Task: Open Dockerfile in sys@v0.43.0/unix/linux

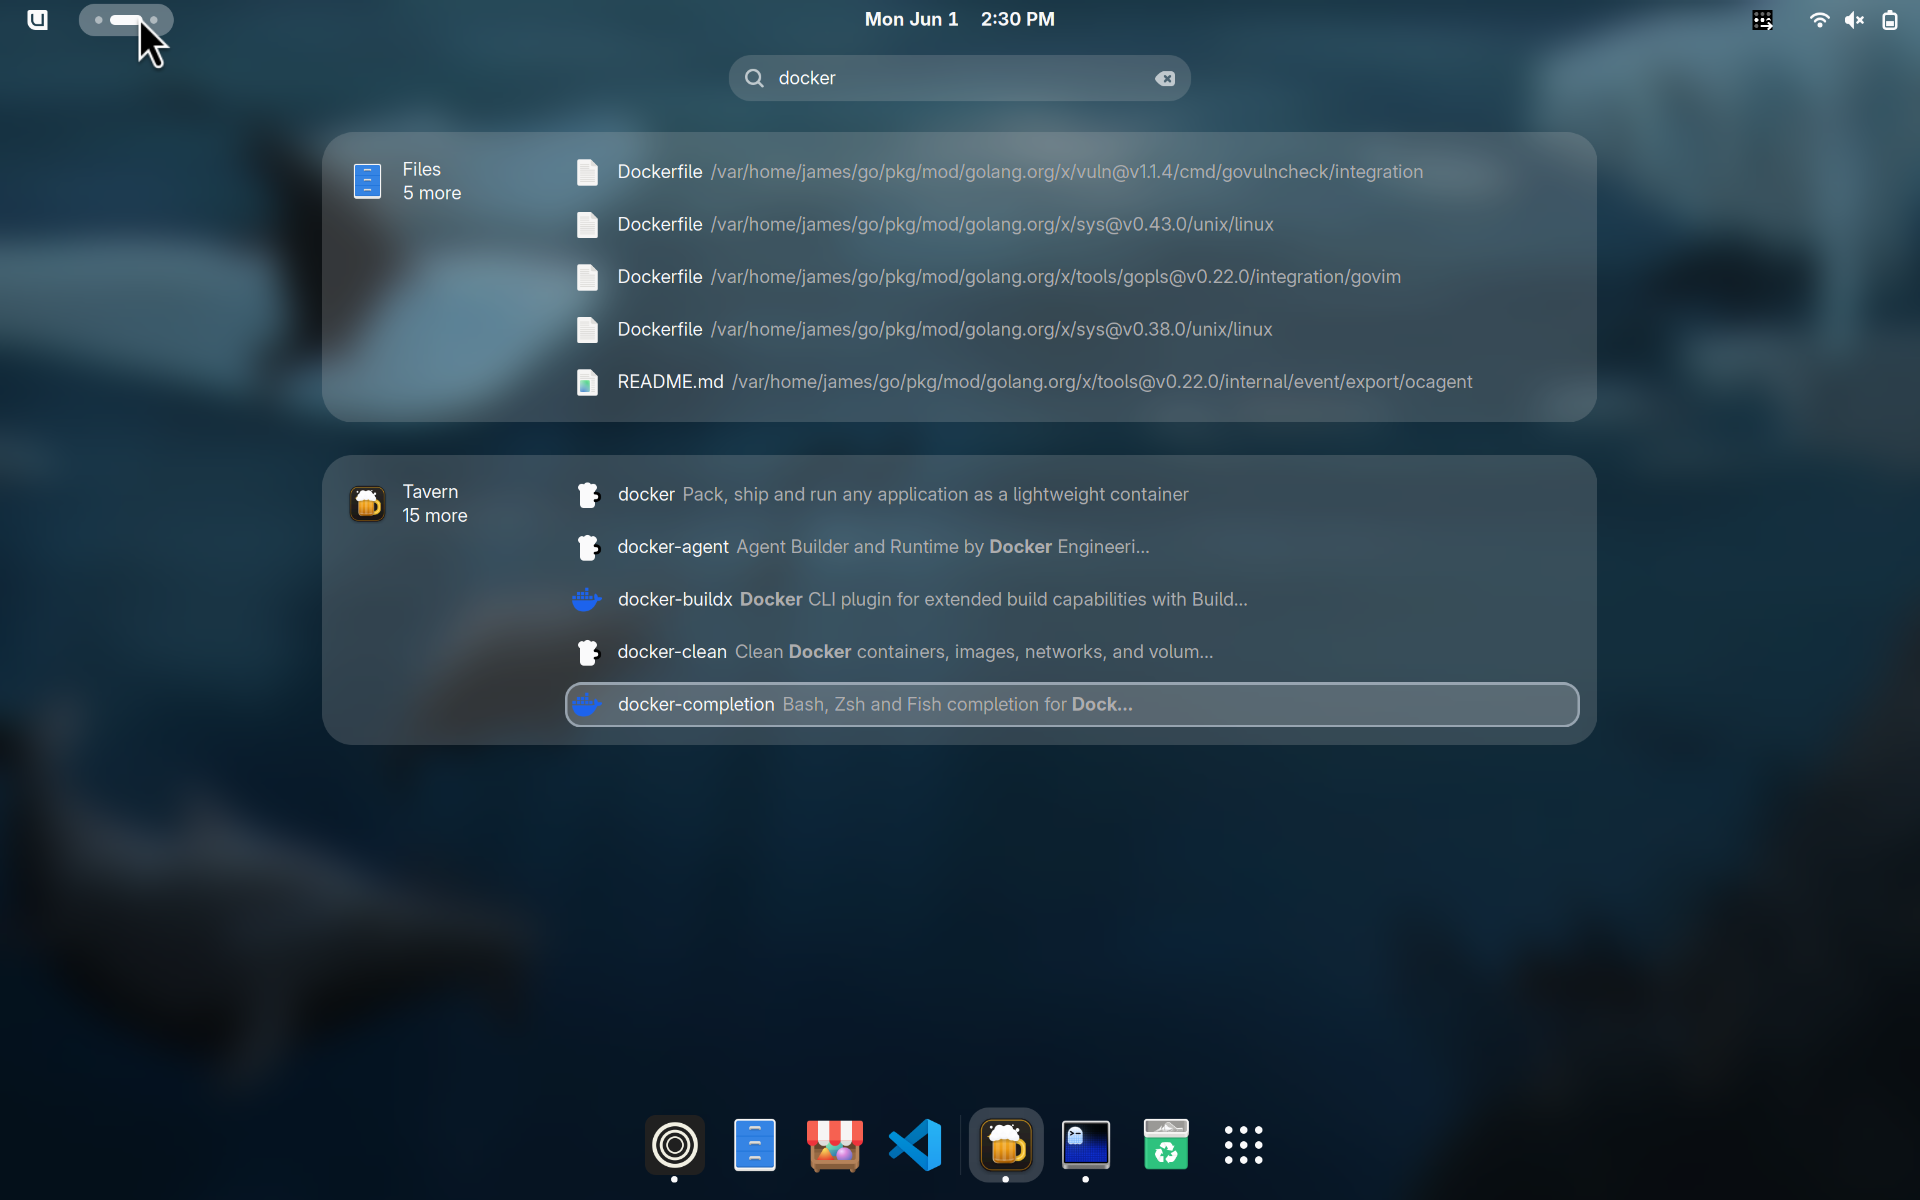Action: tap(1072, 224)
